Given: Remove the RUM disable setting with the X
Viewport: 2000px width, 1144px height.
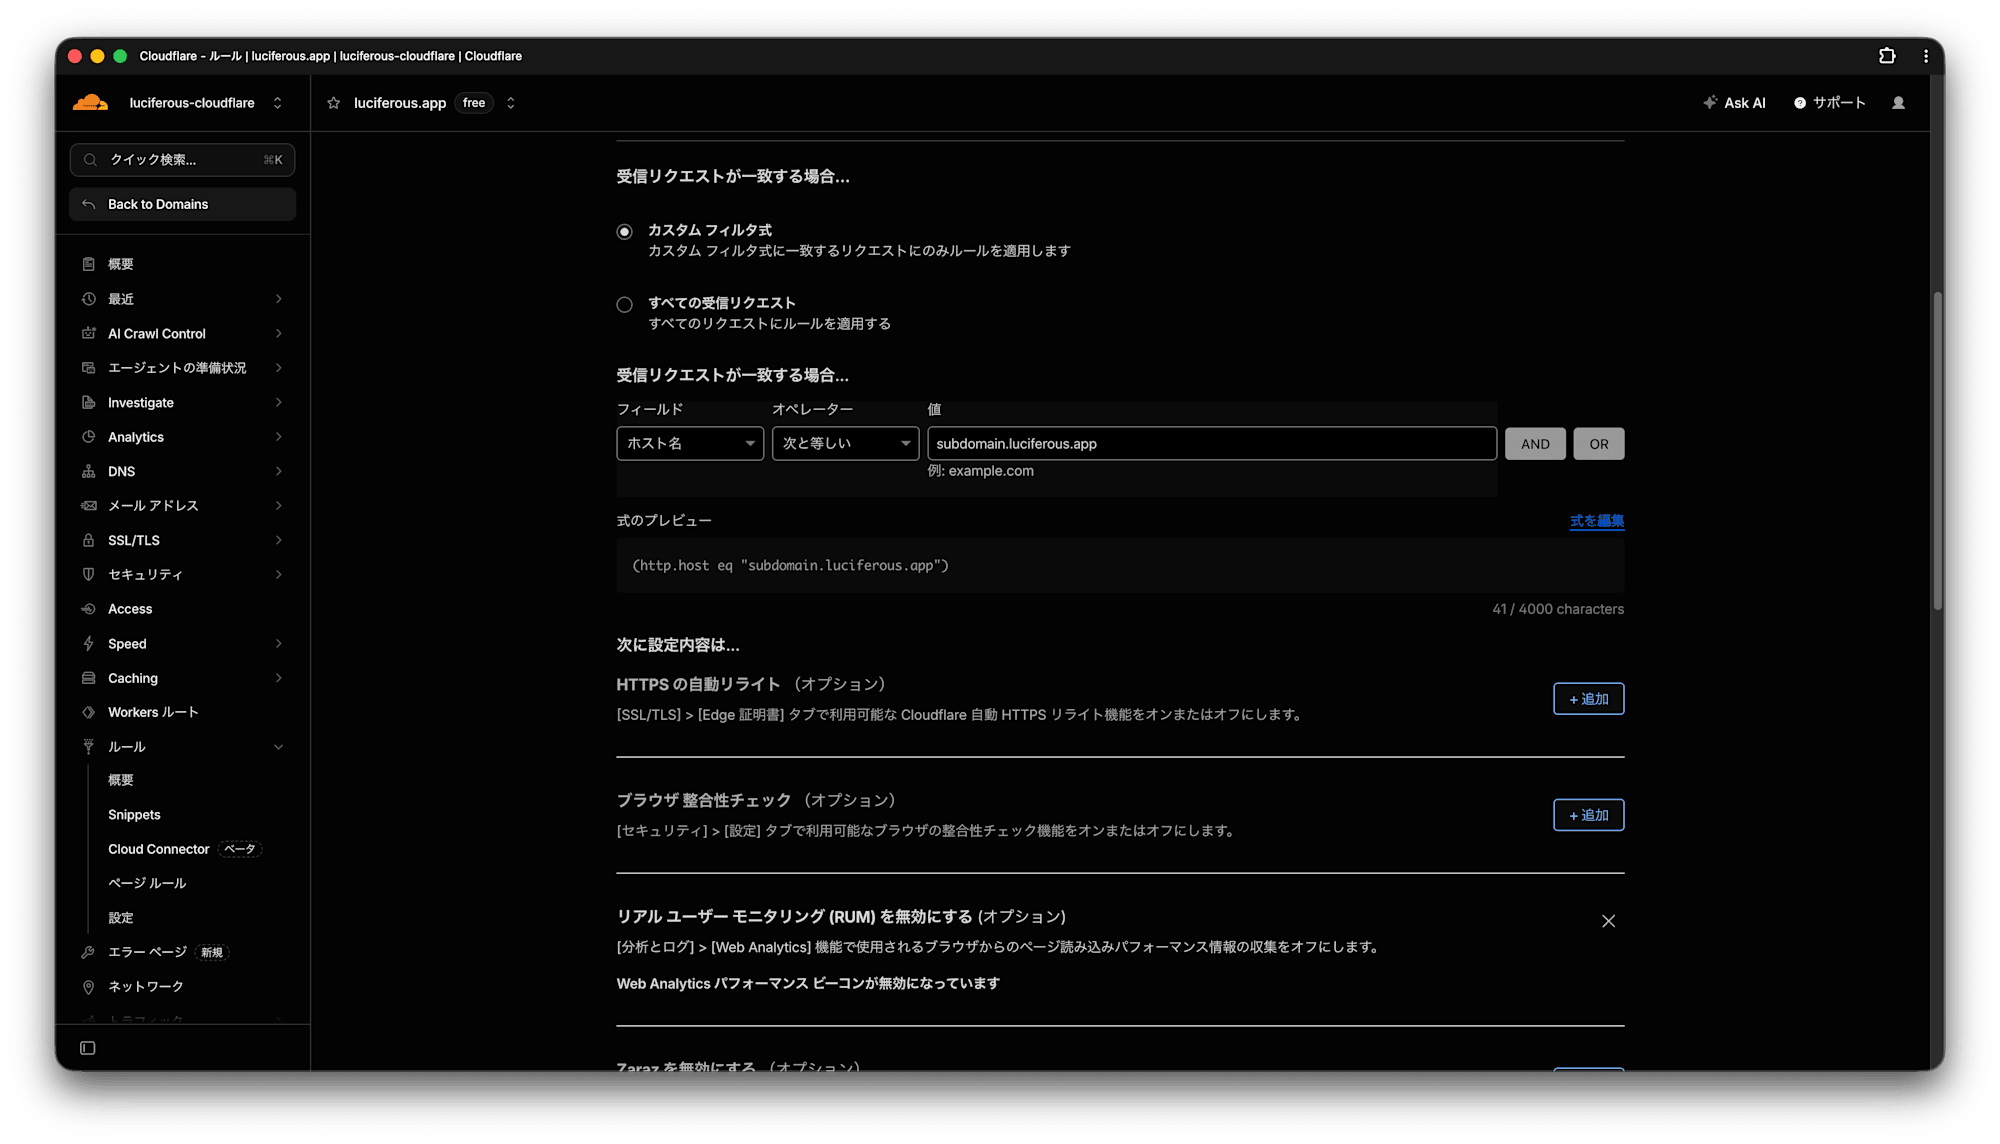Looking at the screenshot, I should (1608, 921).
